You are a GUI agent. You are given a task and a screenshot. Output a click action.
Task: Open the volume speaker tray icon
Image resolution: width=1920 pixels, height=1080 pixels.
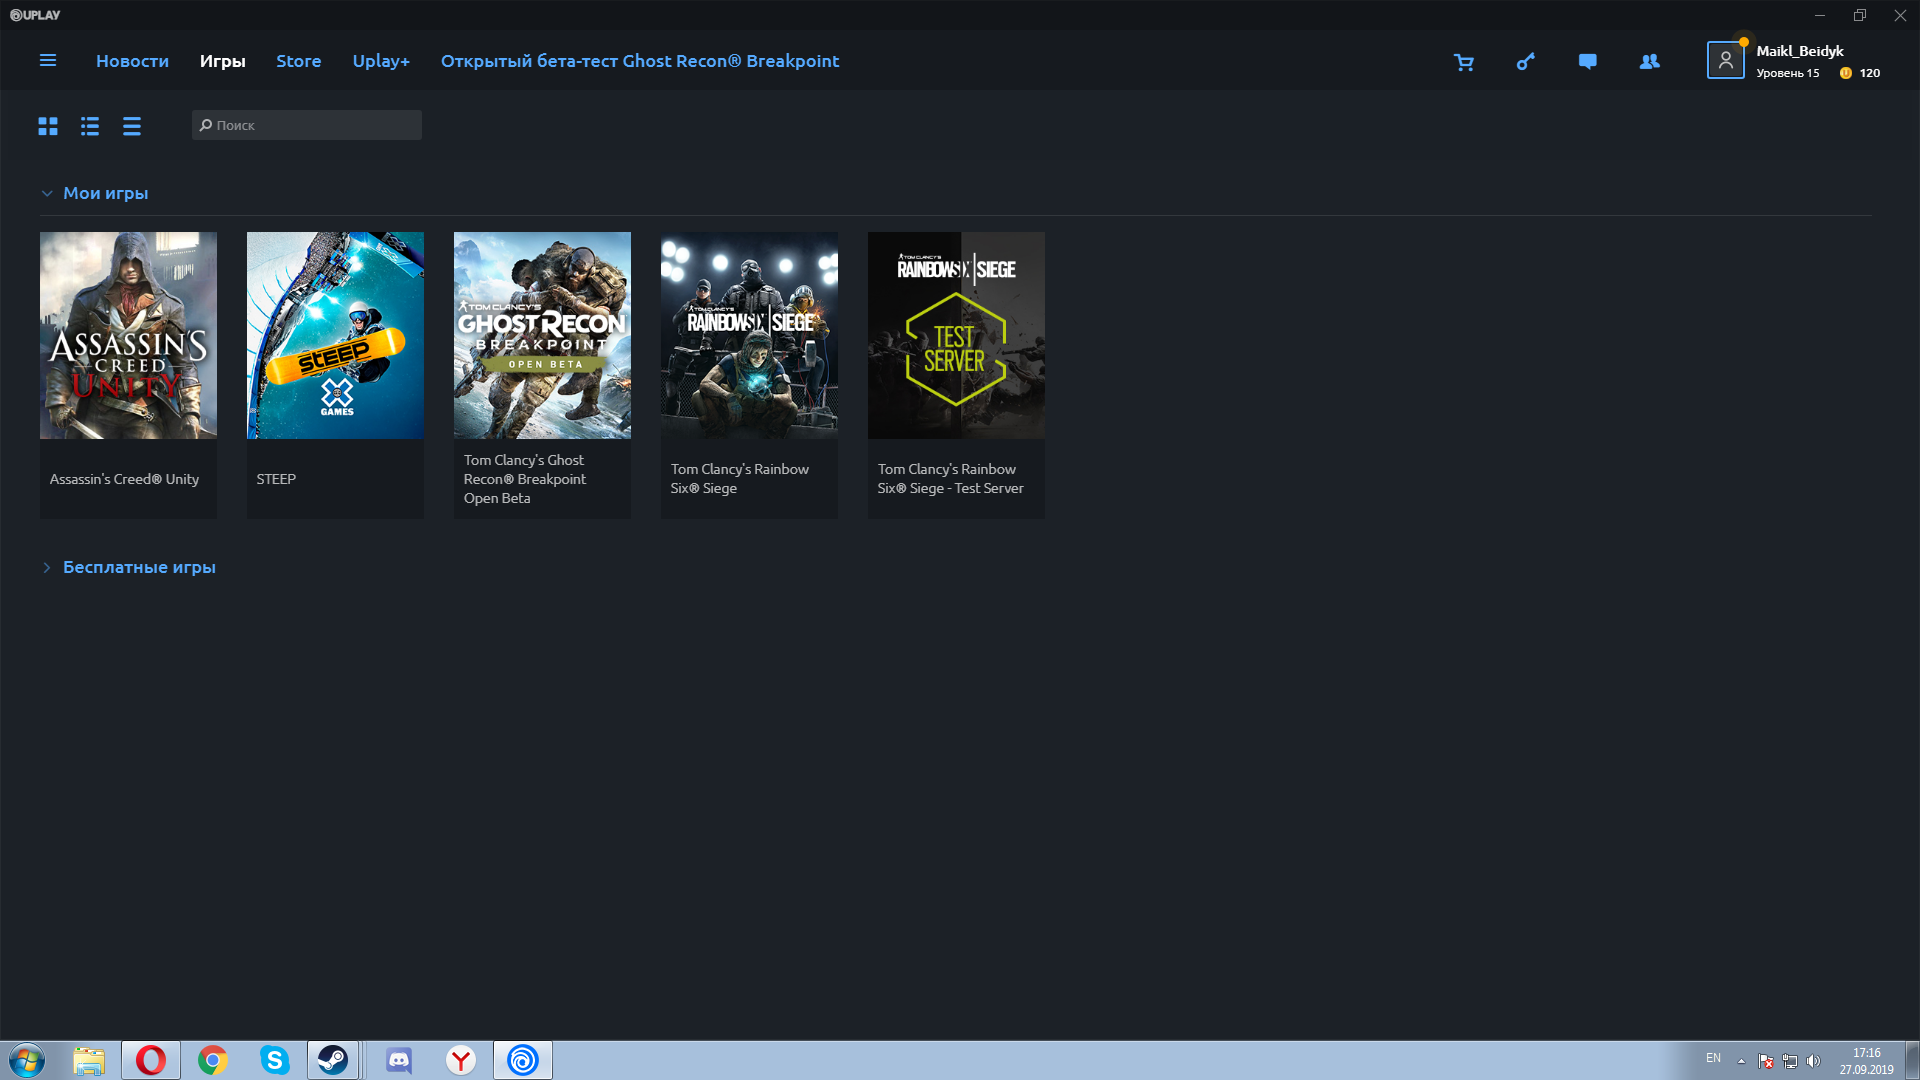(x=1814, y=1061)
